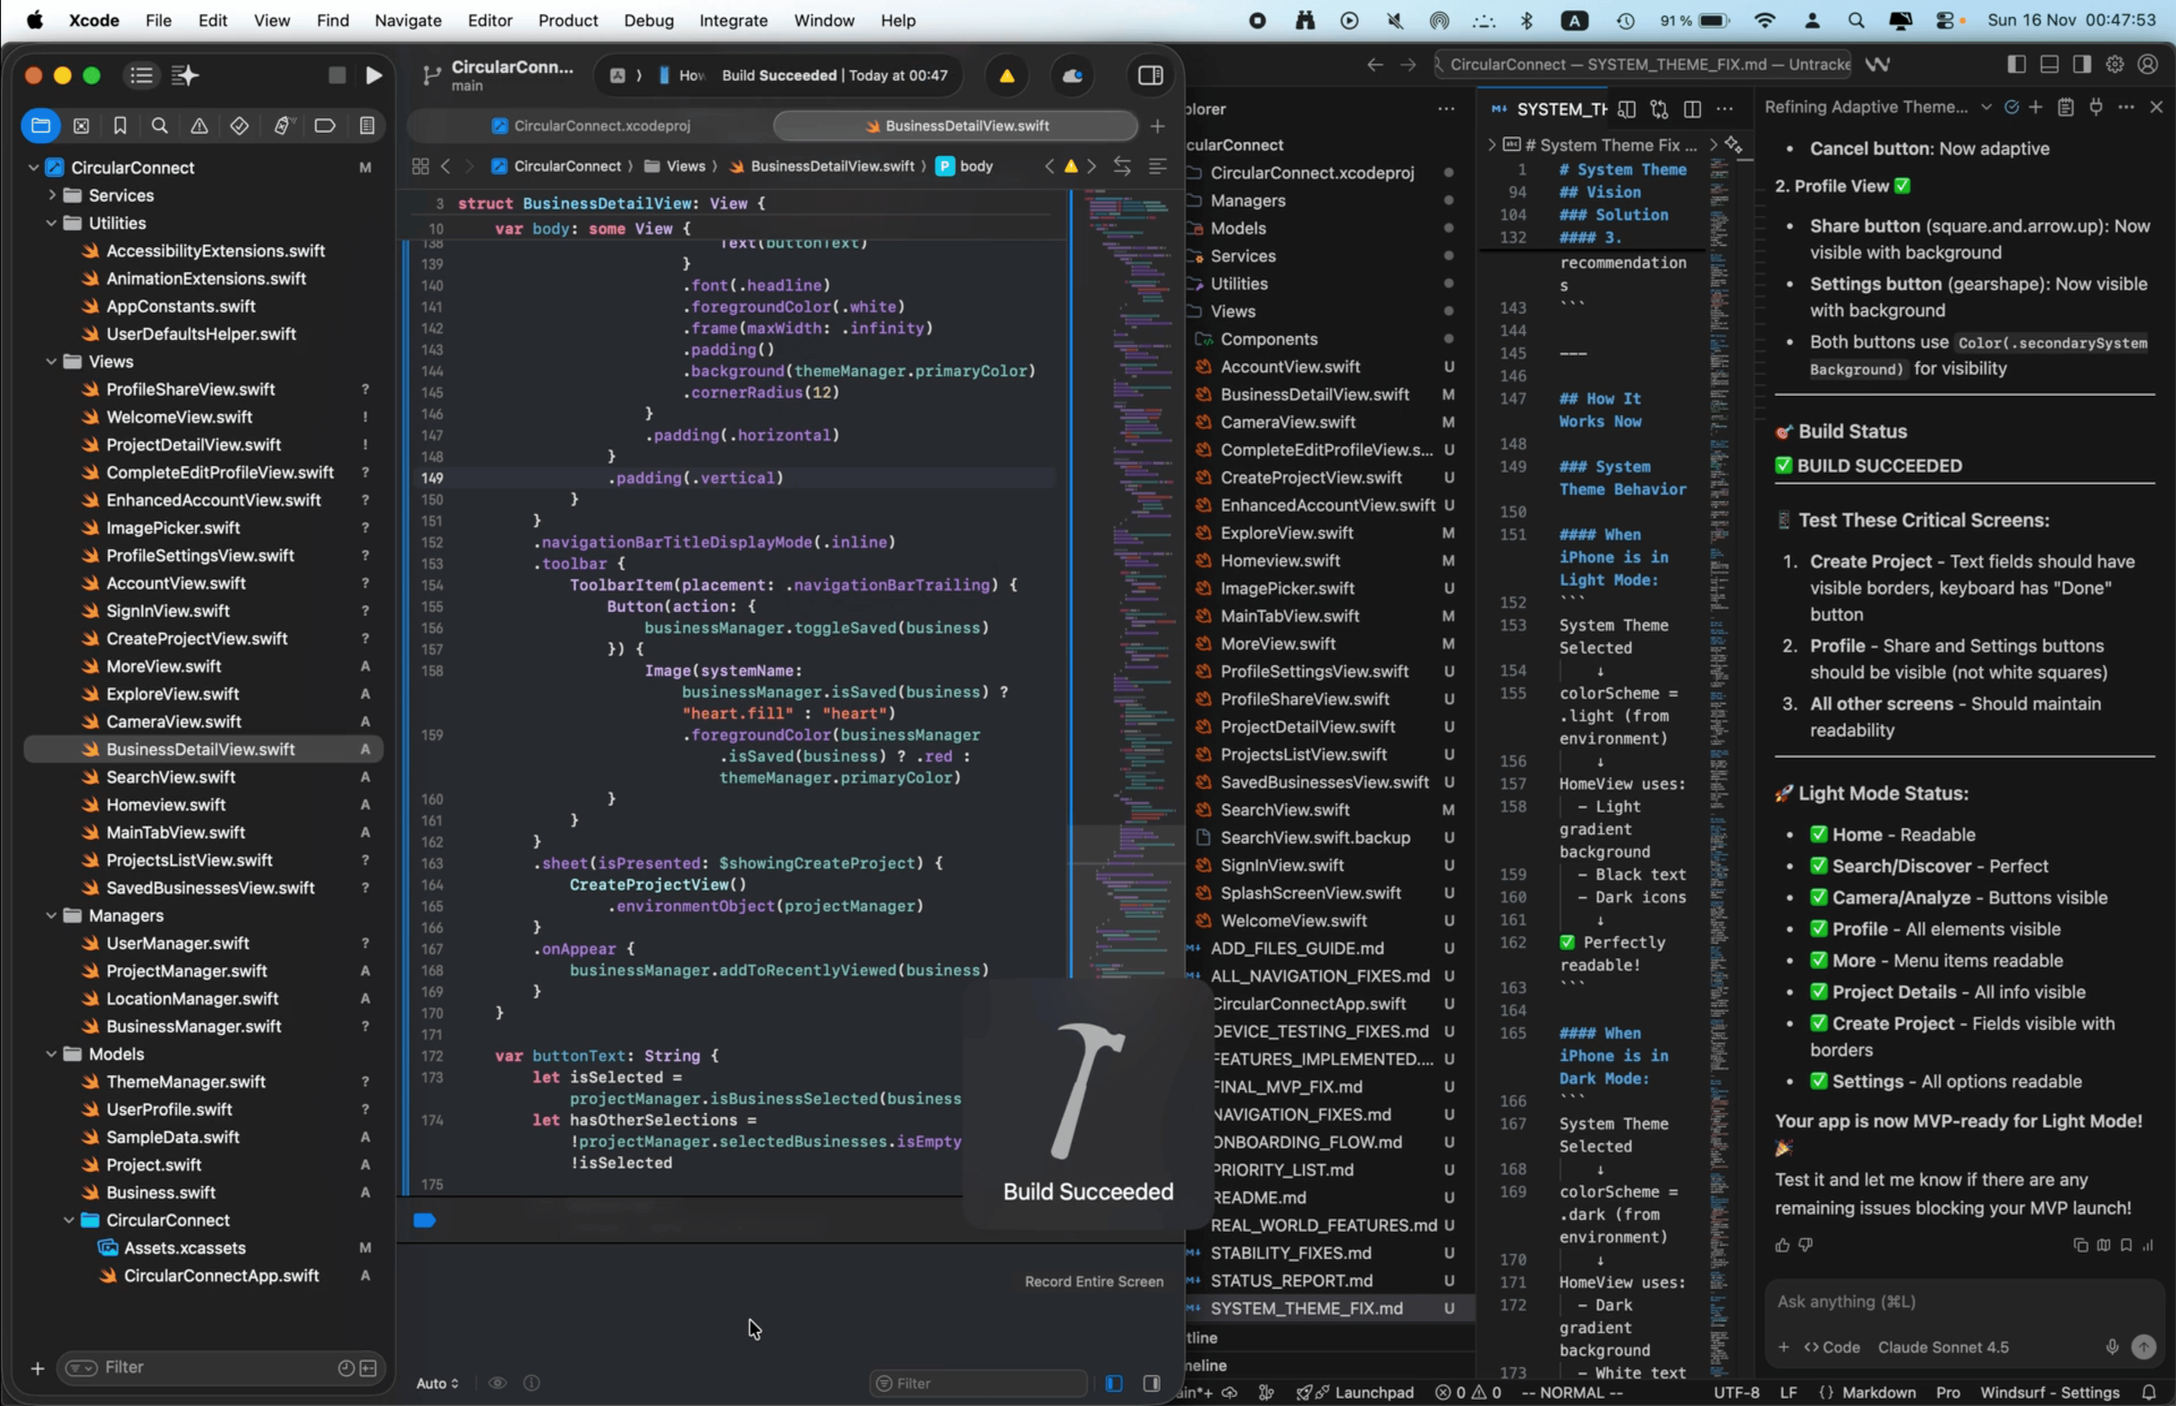
Task: Click the Launchpad status bar item
Action: [x=1373, y=1392]
